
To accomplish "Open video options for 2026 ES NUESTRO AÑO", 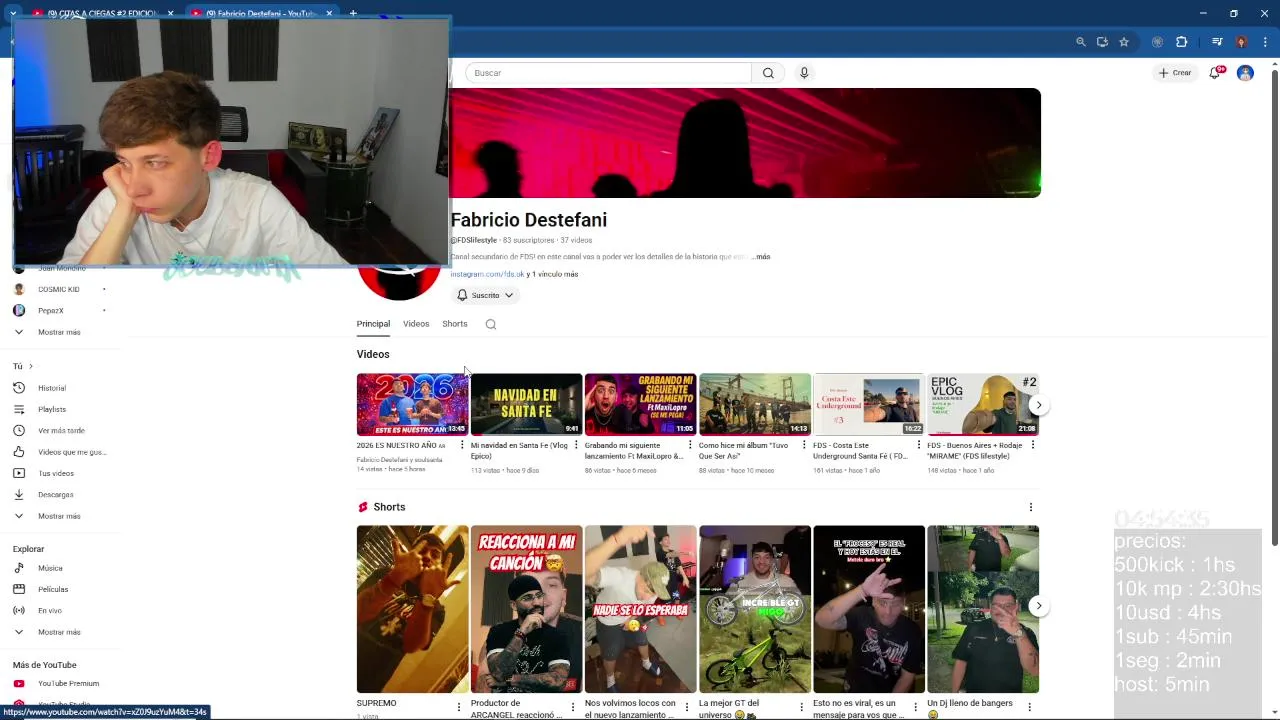I will pos(462,445).
